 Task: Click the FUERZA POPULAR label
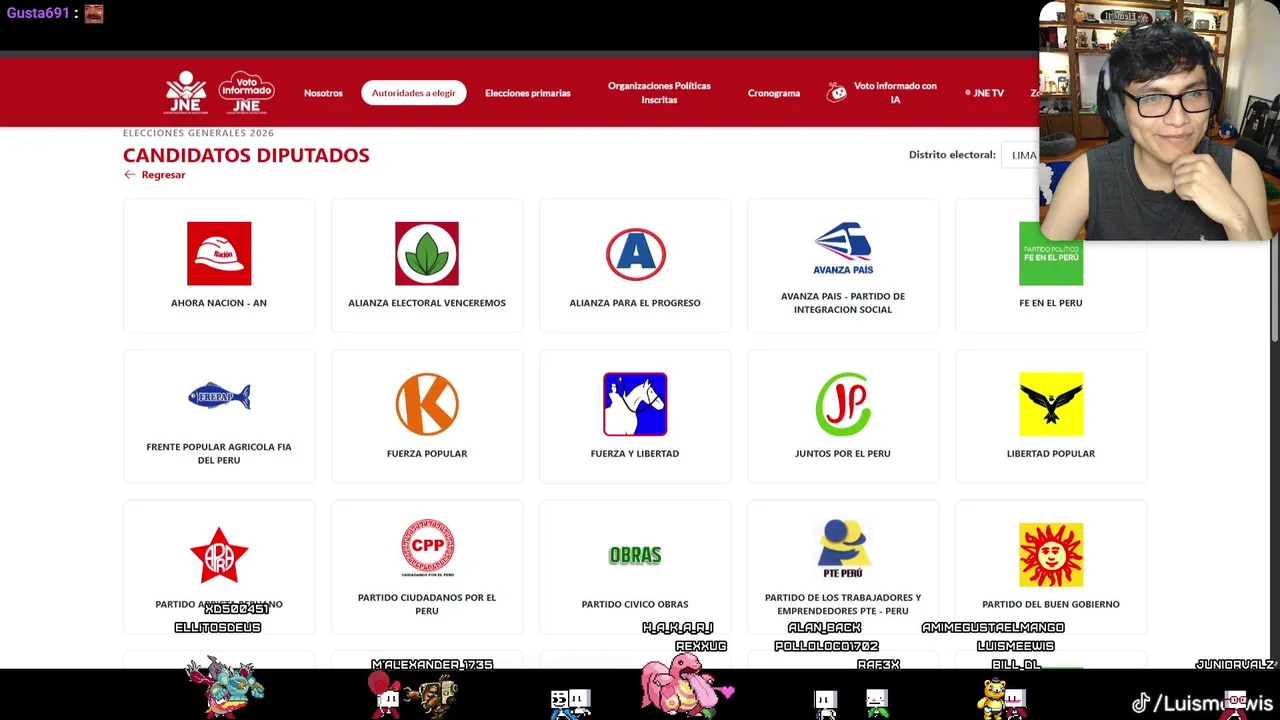coord(427,454)
